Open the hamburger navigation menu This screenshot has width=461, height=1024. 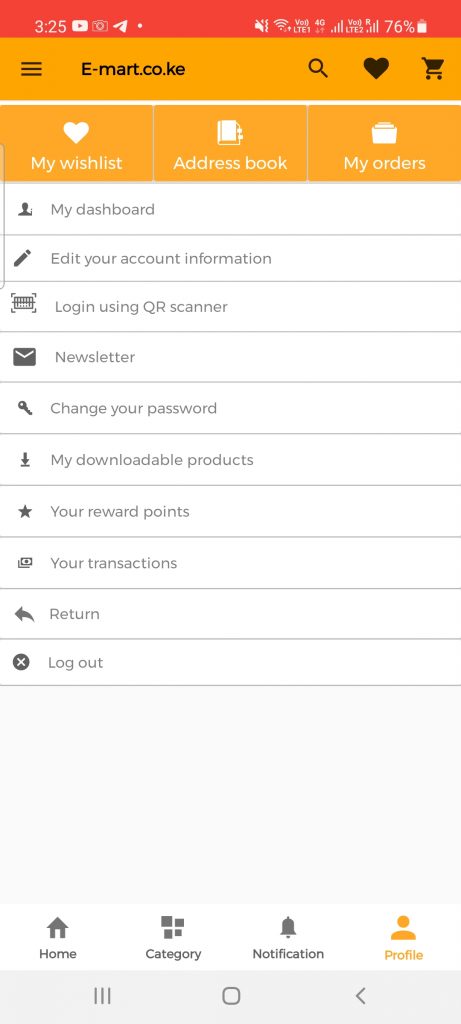[31, 69]
